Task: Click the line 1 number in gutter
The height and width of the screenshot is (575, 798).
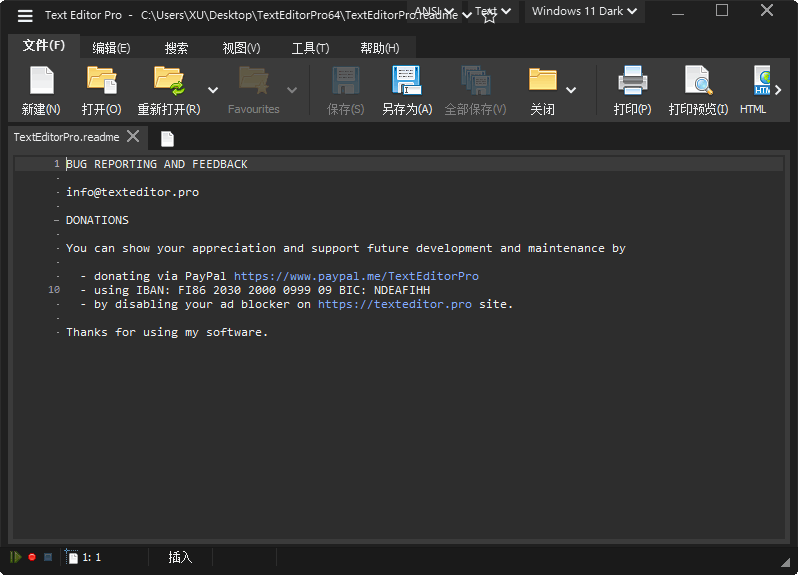Action: click(56, 164)
